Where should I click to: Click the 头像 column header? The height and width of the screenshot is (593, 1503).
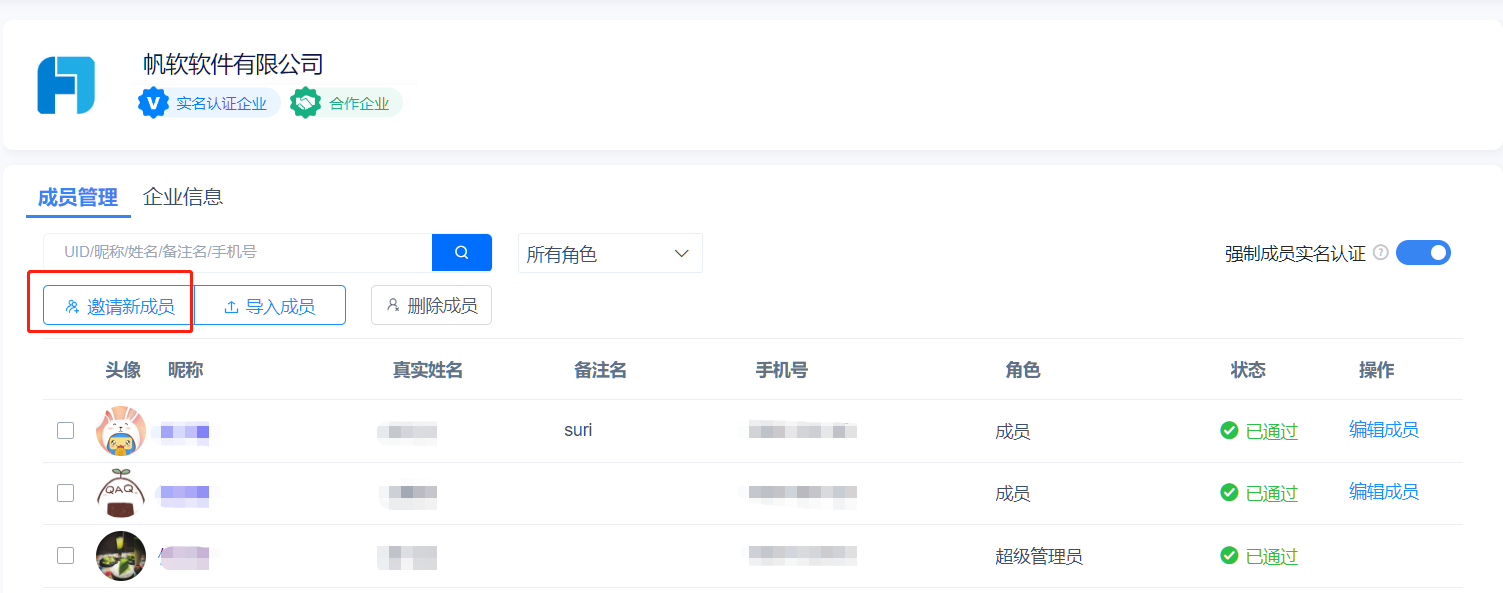coord(123,370)
